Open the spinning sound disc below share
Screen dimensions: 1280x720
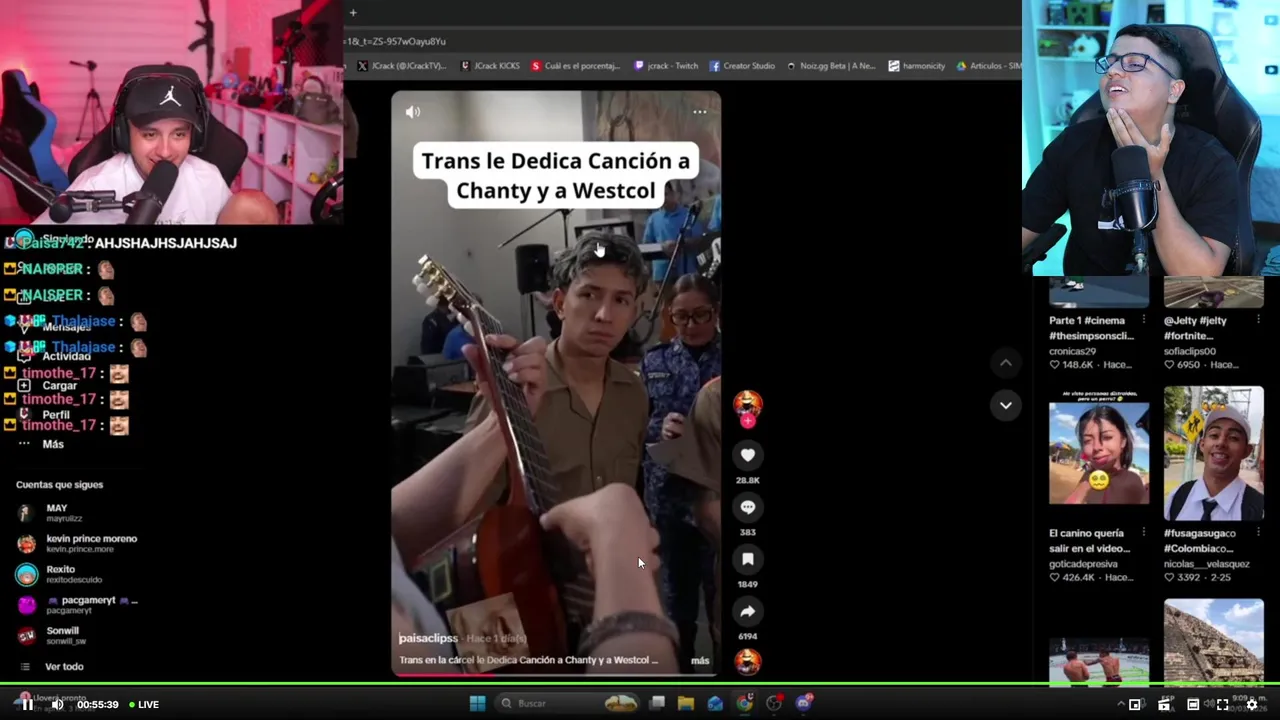pos(748,661)
